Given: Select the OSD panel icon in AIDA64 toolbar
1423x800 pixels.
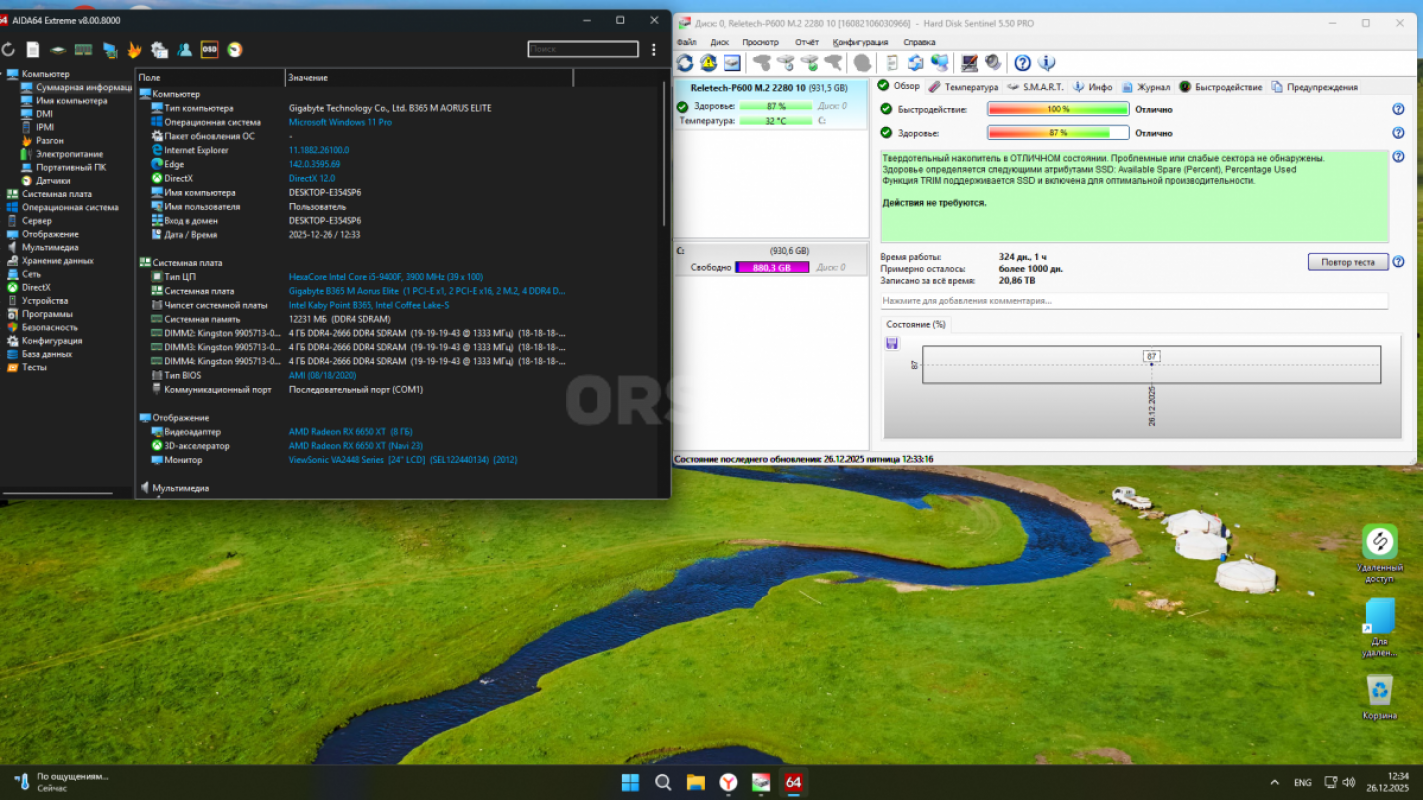Looking at the screenshot, I should coord(208,48).
